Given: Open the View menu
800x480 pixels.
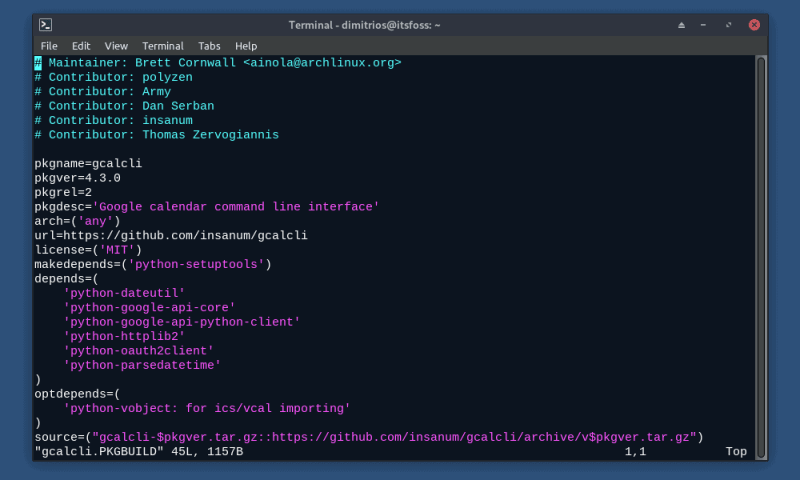Looking at the screenshot, I should 116,46.
